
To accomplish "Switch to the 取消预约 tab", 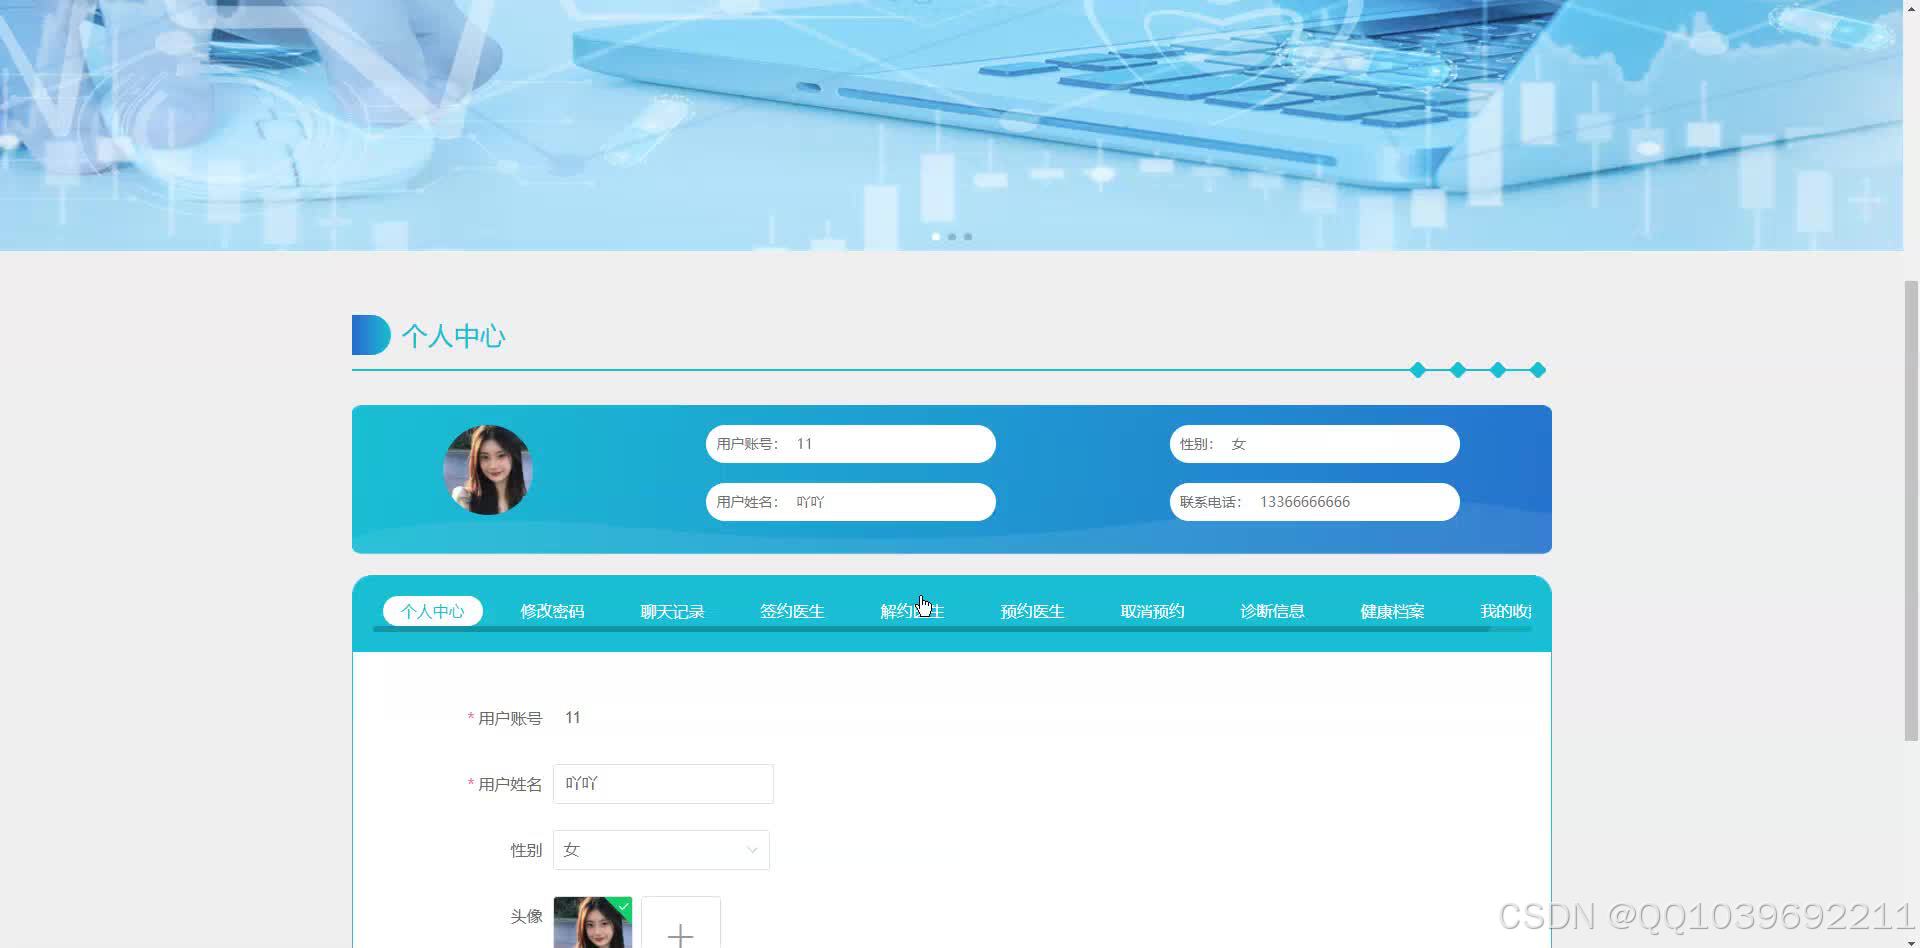I will coord(1152,611).
